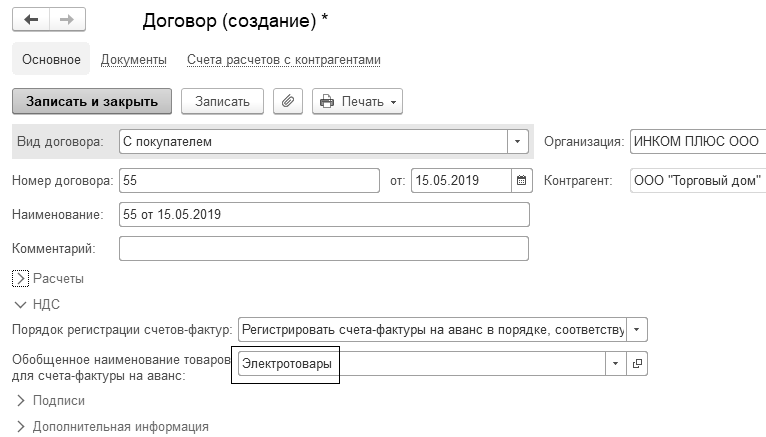Open the Порядок регистрации счетов-фактур dropdown
Viewport: 766px width, 437px height.
point(638,329)
